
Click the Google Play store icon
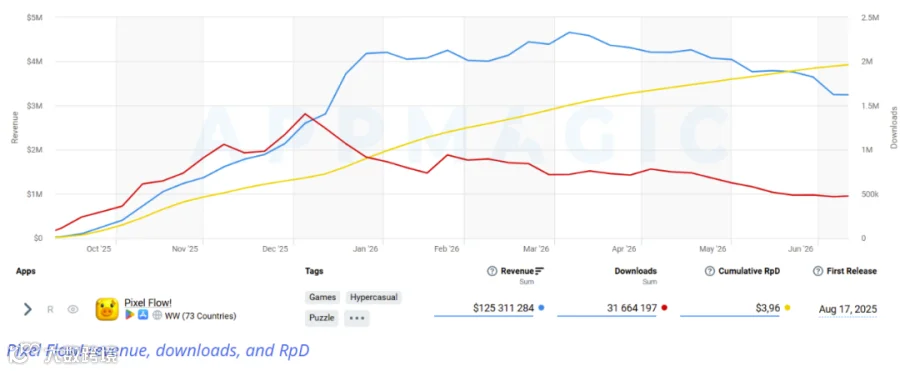pyautogui.click(x=130, y=315)
